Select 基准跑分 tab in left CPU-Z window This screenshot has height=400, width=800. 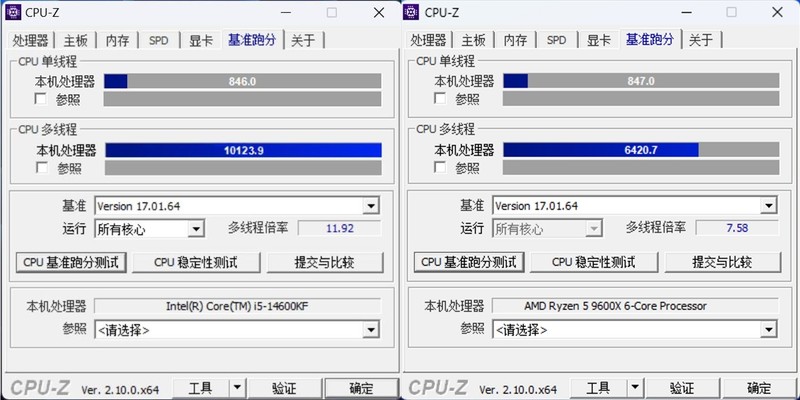click(x=253, y=39)
